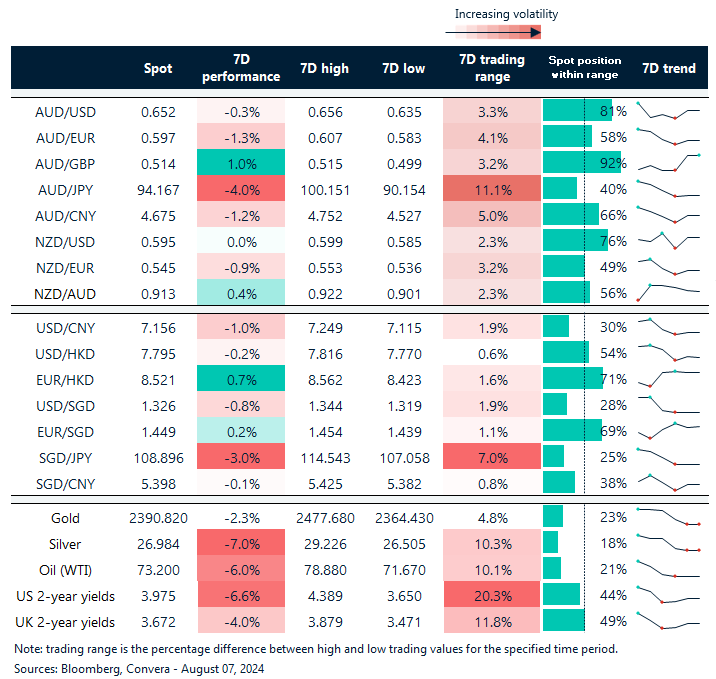Image resolution: width=716 pixels, height=679 pixels.
Task: Click US 2-year yields trading range 20.3%
Action: pyautogui.click(x=492, y=595)
